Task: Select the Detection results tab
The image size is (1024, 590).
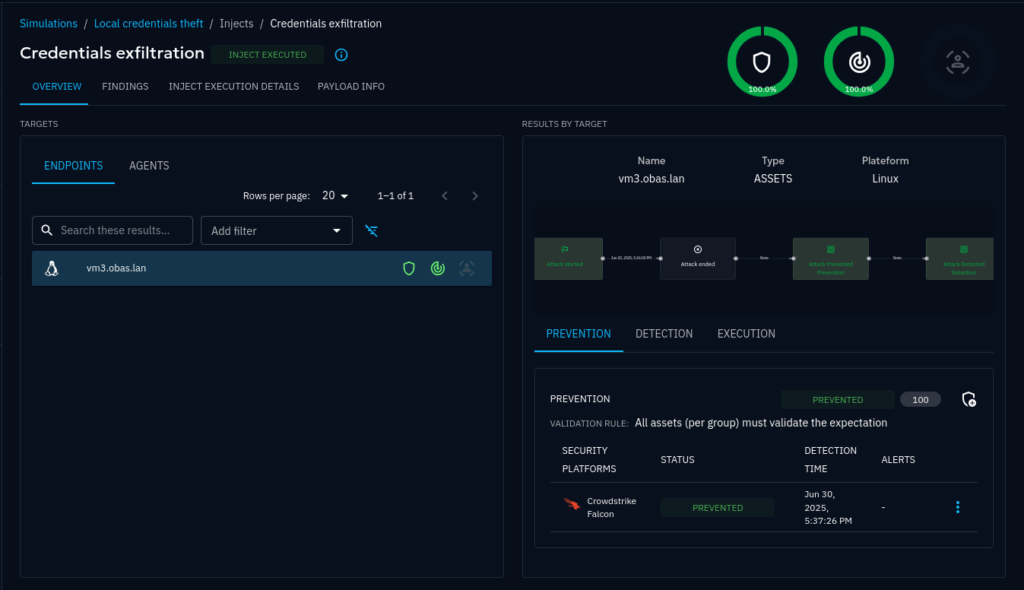Action: (664, 334)
